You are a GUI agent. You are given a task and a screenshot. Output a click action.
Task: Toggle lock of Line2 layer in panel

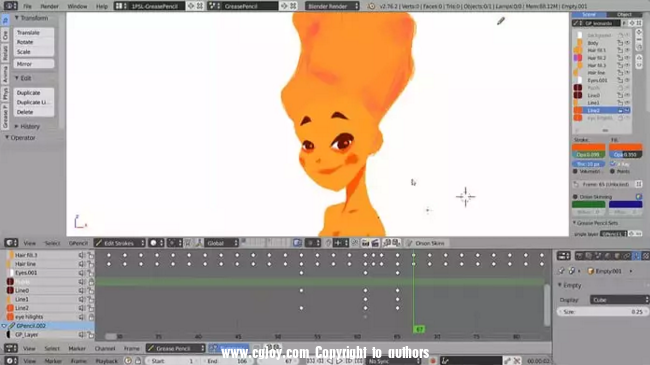click(x=620, y=111)
